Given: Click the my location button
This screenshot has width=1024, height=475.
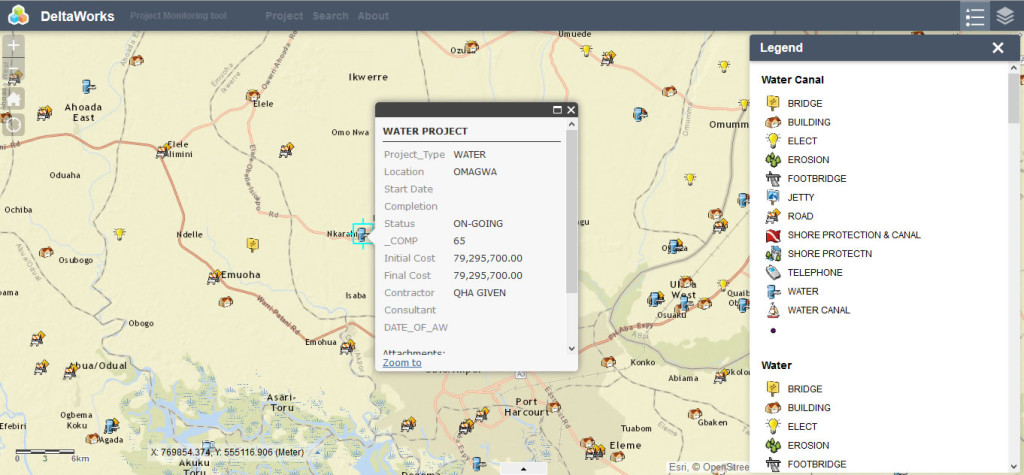Looking at the screenshot, I should coord(14,125).
